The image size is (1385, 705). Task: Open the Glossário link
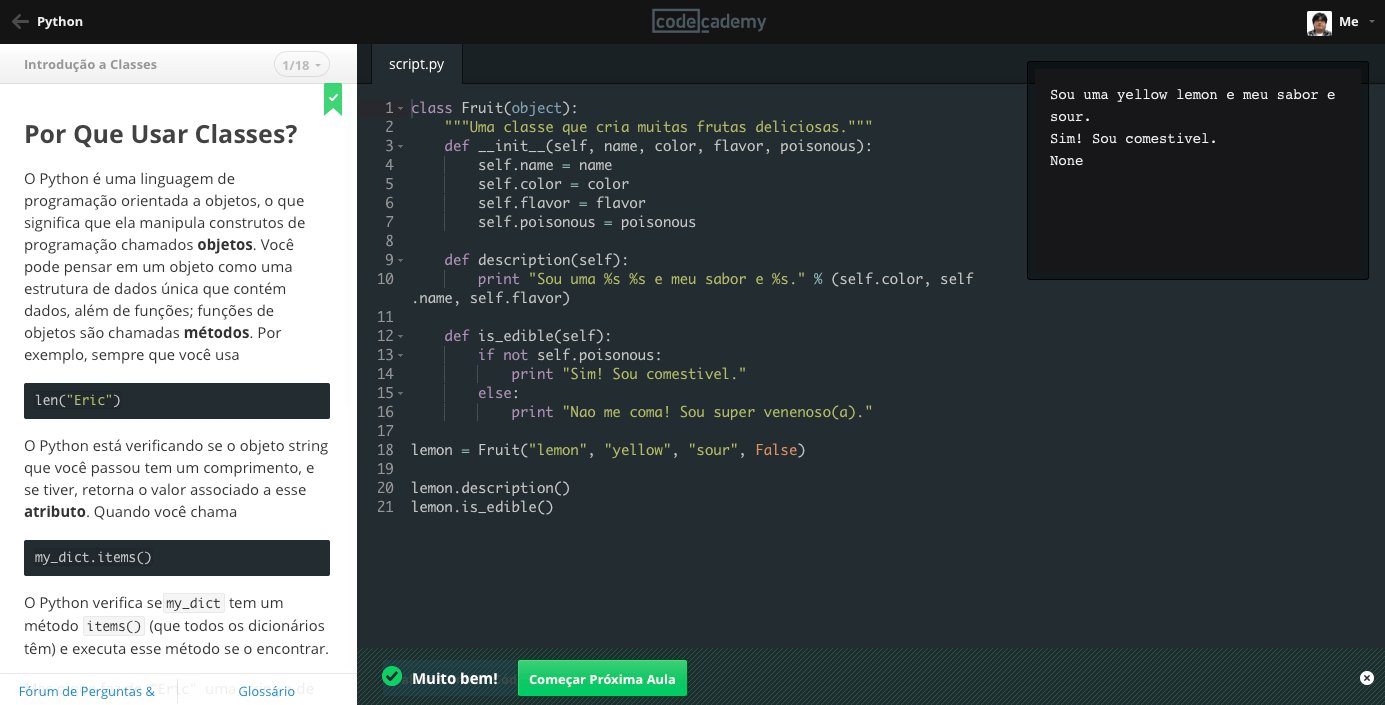[x=267, y=691]
